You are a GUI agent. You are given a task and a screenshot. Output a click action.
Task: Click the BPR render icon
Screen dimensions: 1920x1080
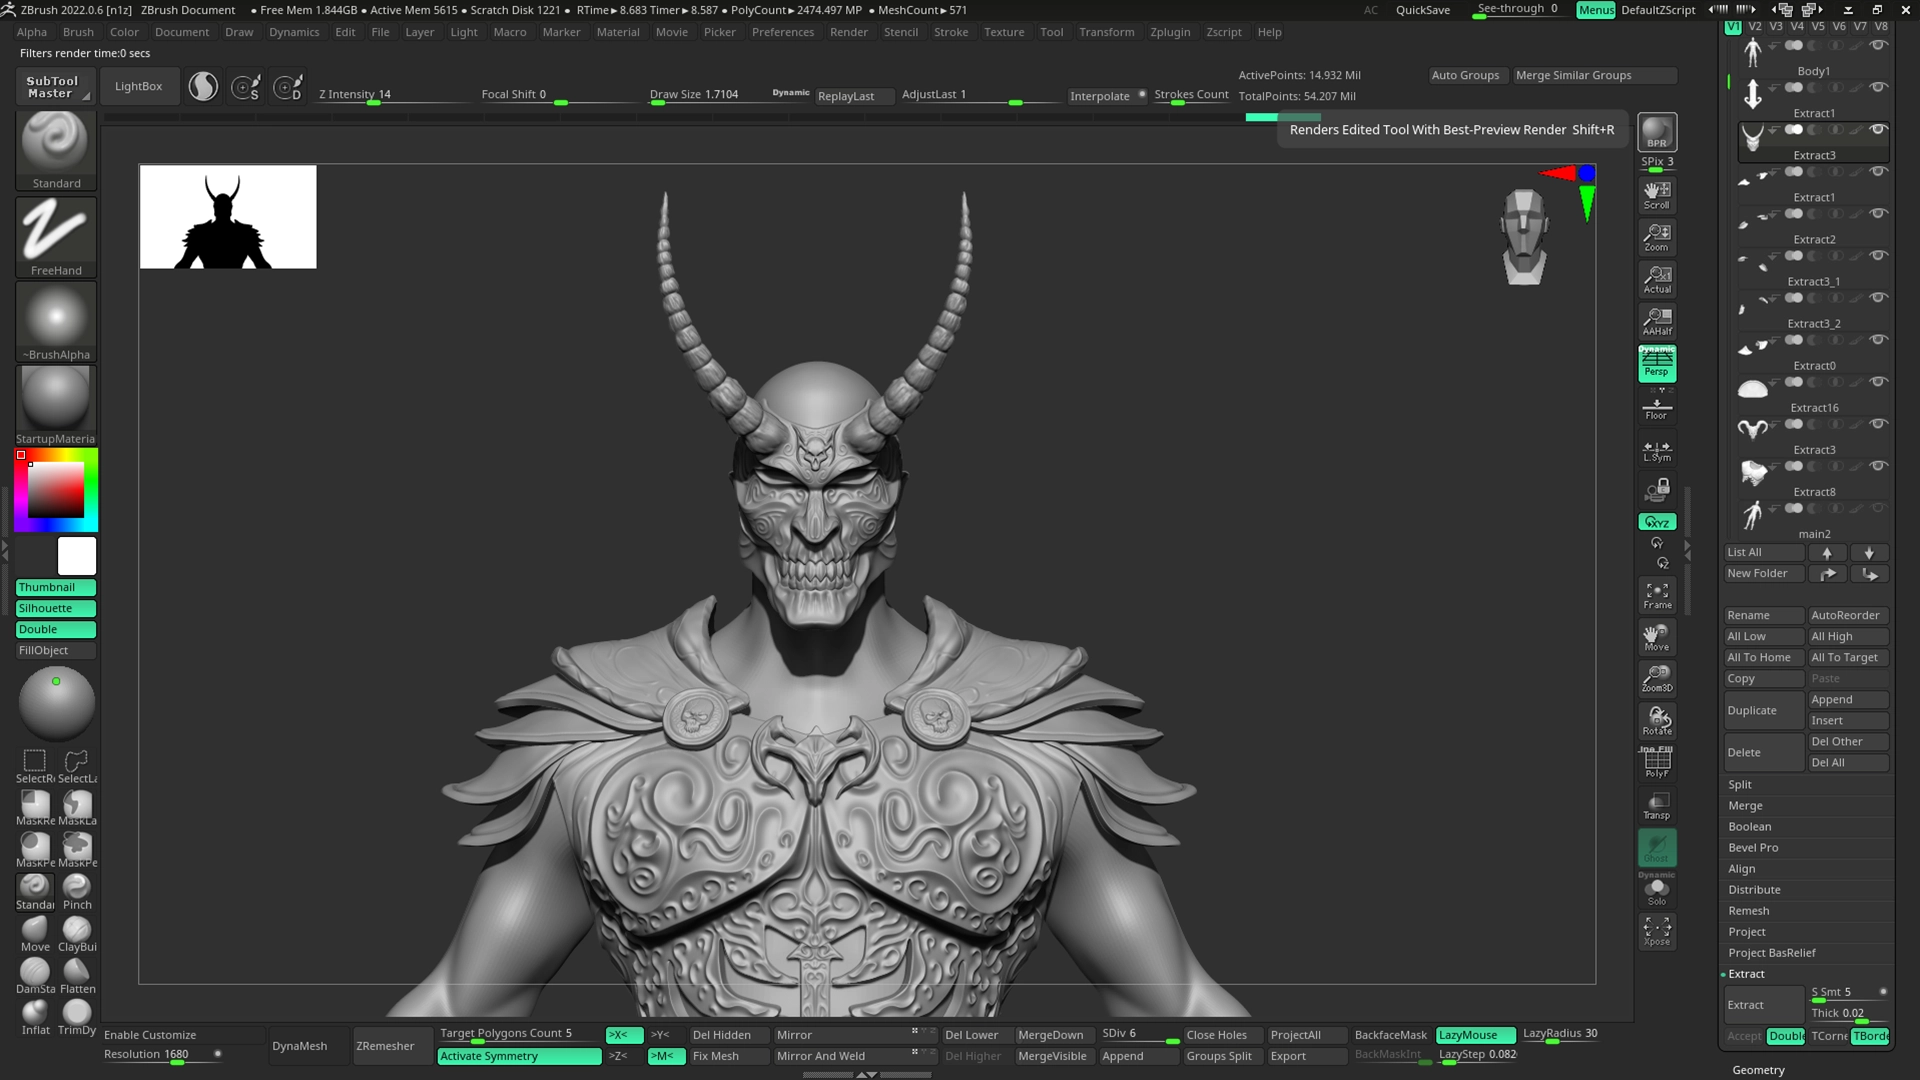pyautogui.click(x=1656, y=132)
